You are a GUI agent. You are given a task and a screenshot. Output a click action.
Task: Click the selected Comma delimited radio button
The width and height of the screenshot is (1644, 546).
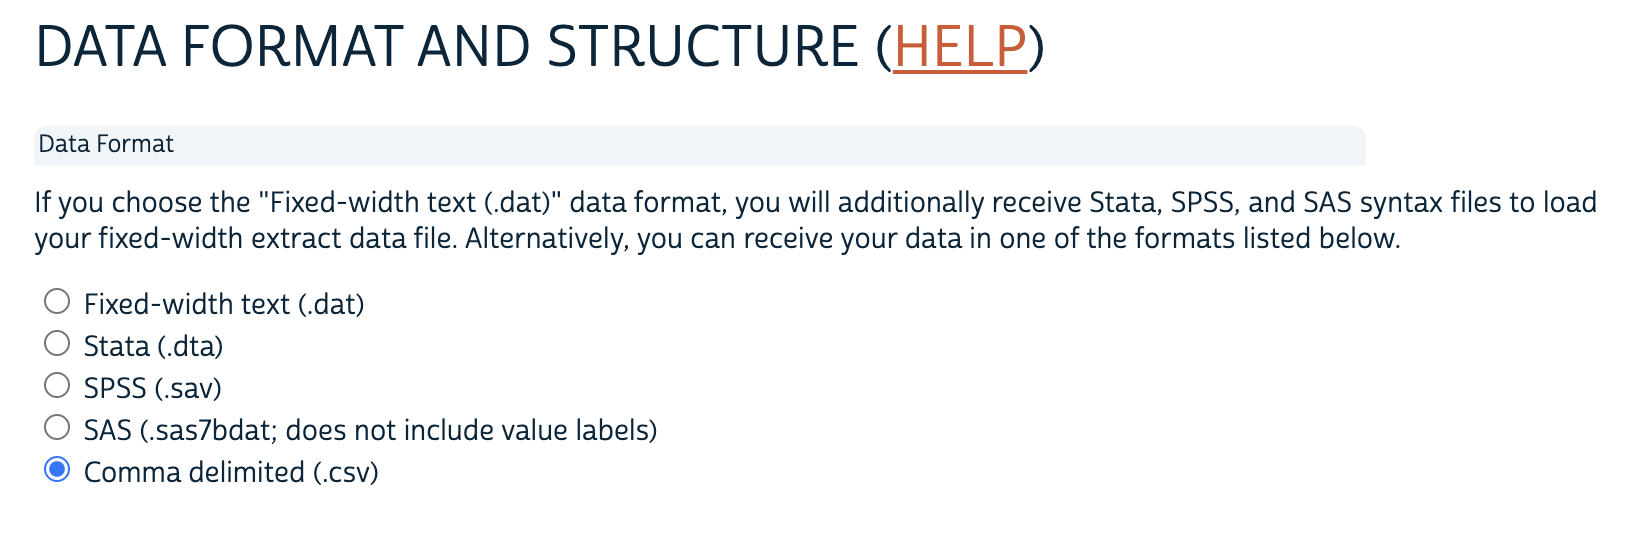click(x=57, y=469)
